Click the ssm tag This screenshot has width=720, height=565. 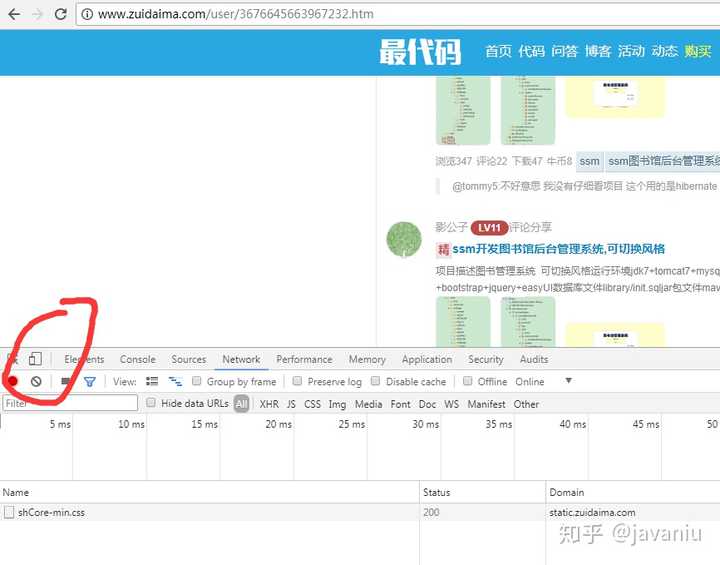pos(589,161)
